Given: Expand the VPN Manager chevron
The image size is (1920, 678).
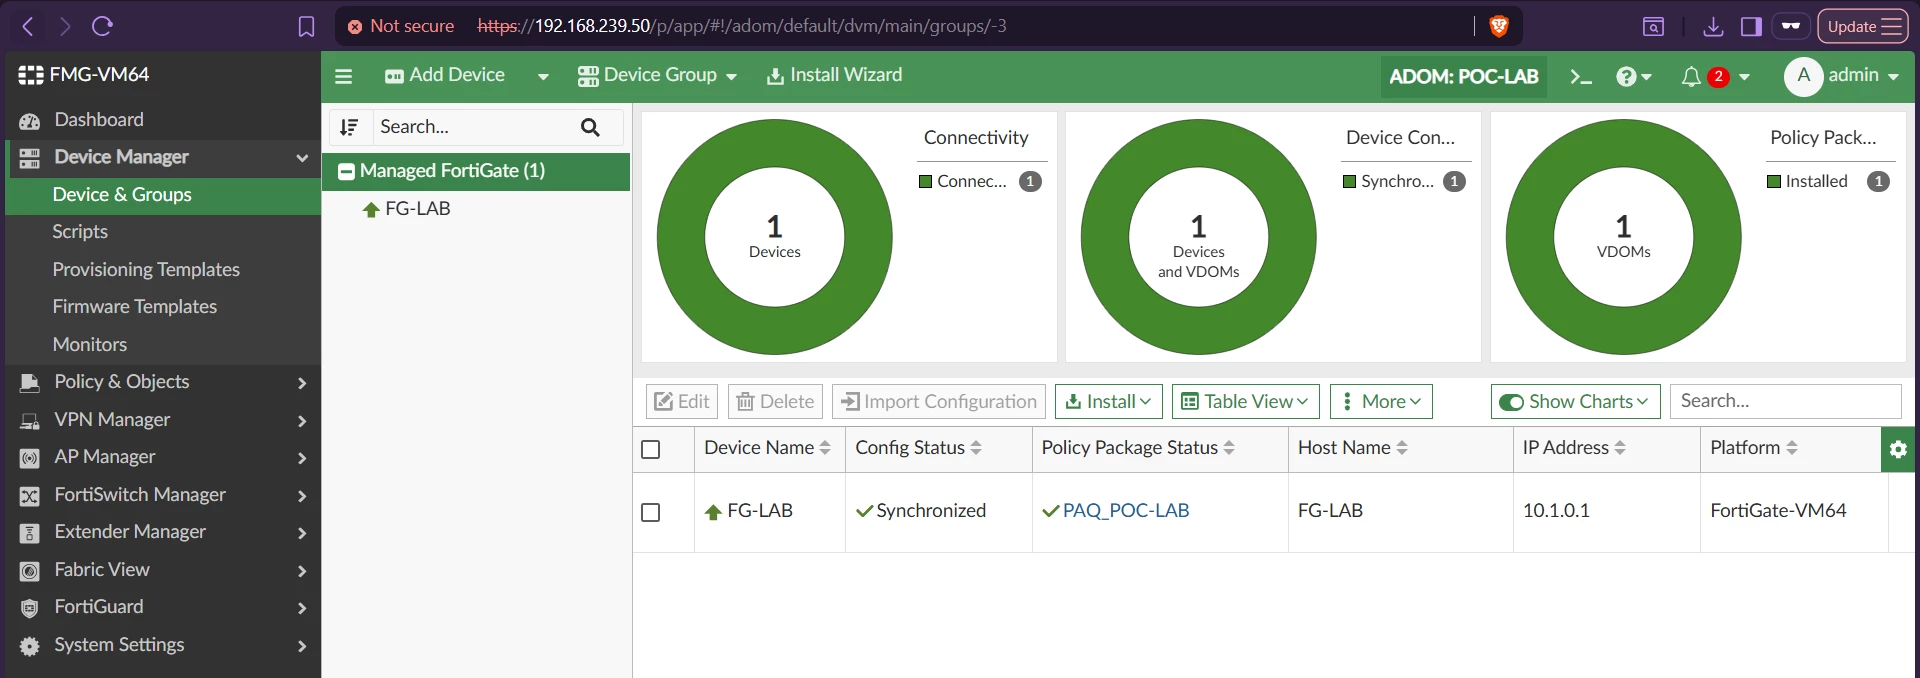Looking at the screenshot, I should coord(302,421).
